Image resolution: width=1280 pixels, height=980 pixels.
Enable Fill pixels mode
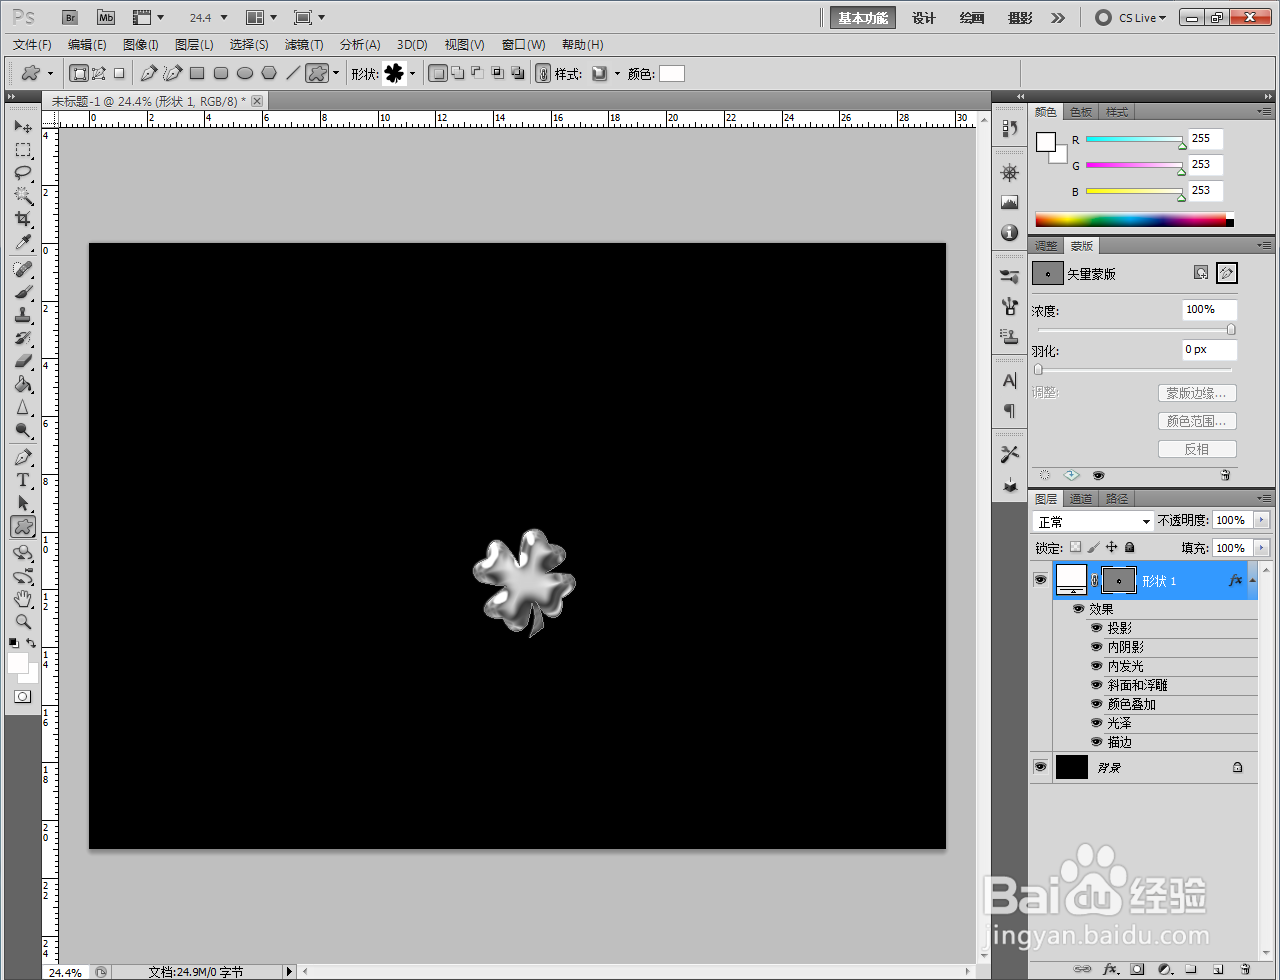pyautogui.click(x=119, y=73)
